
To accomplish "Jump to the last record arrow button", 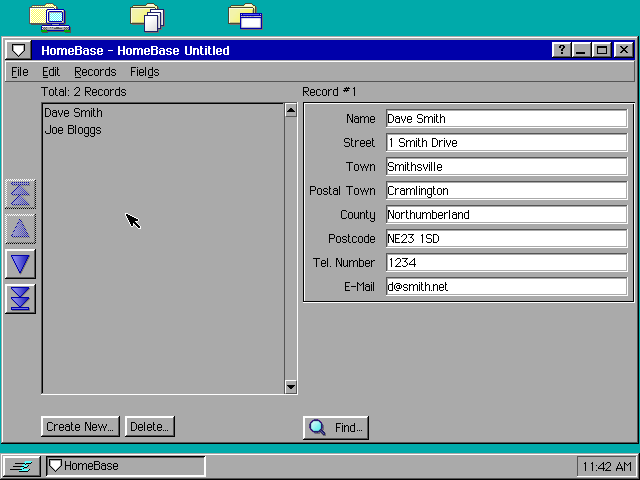I will click(x=20, y=299).
